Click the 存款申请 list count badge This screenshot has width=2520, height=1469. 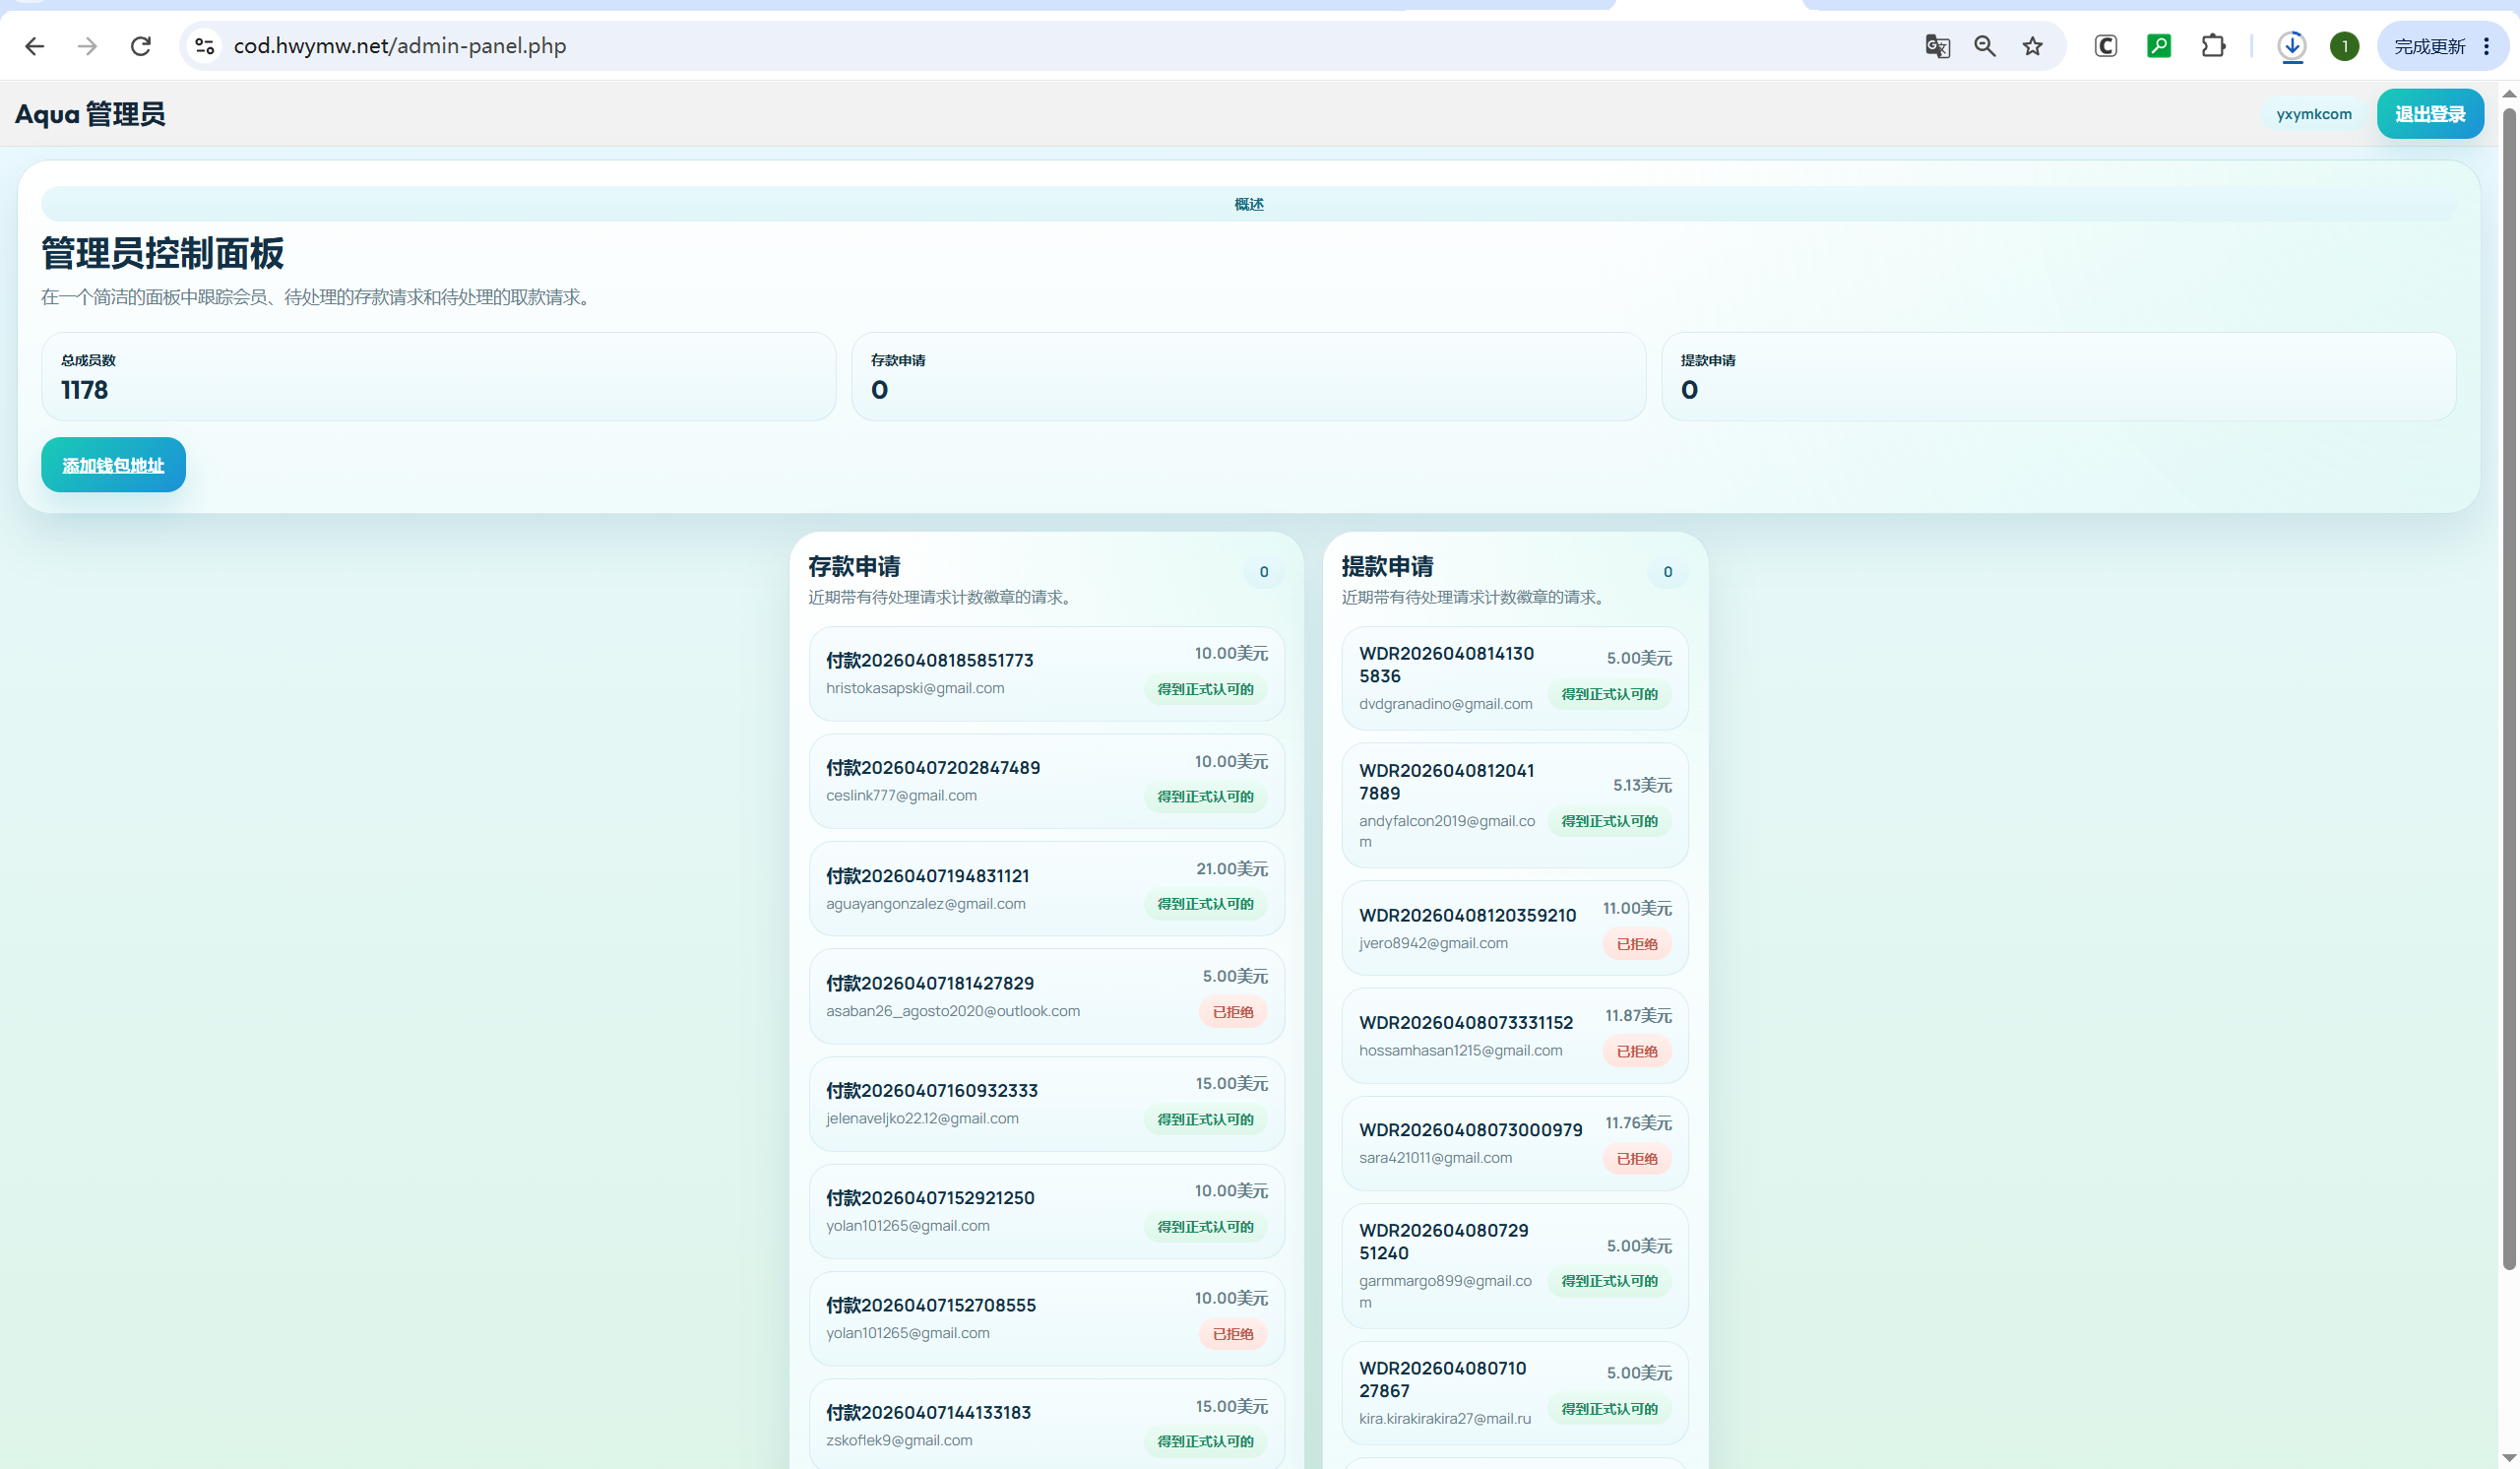(1264, 572)
